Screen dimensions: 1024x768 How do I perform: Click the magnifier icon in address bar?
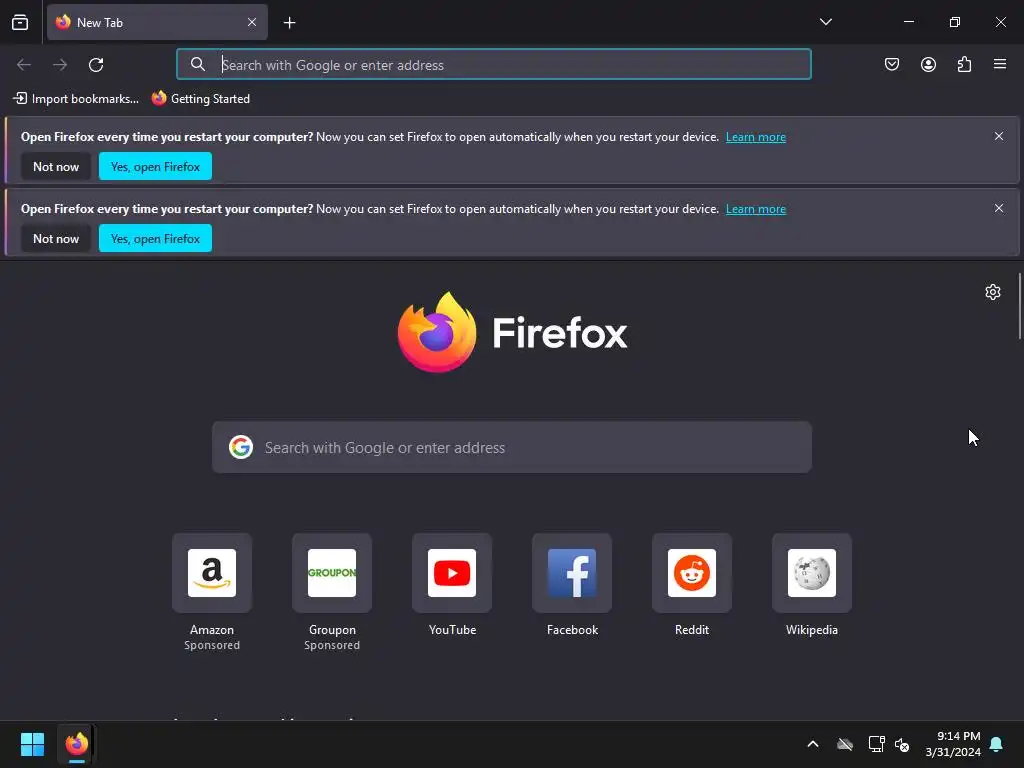[197, 64]
